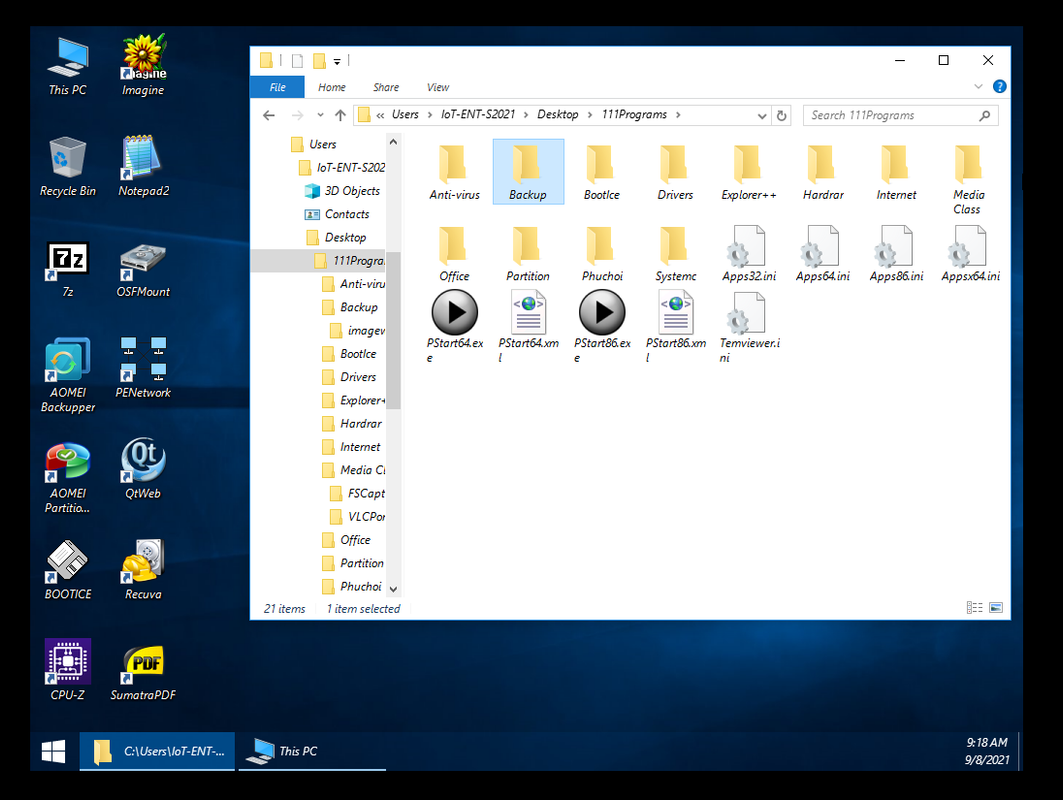
Task: Go up one folder level
Action: 340,115
